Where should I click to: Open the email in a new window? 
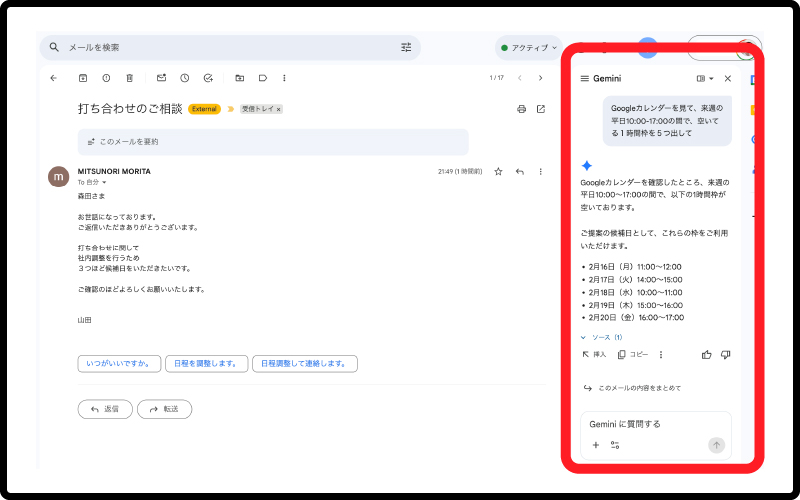click(541, 109)
